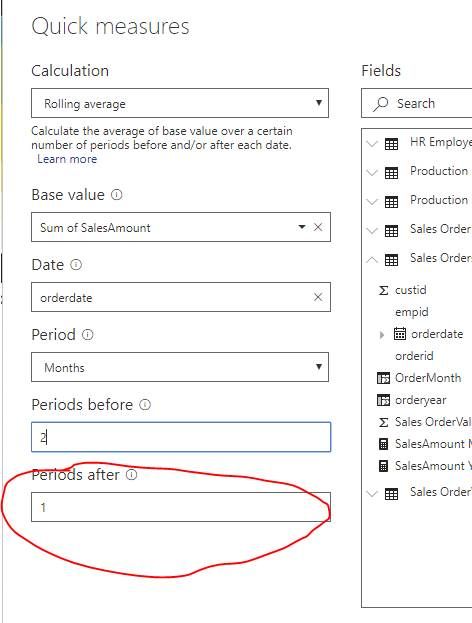
Task: Click the calendar icon for orderdate
Action: [400, 333]
